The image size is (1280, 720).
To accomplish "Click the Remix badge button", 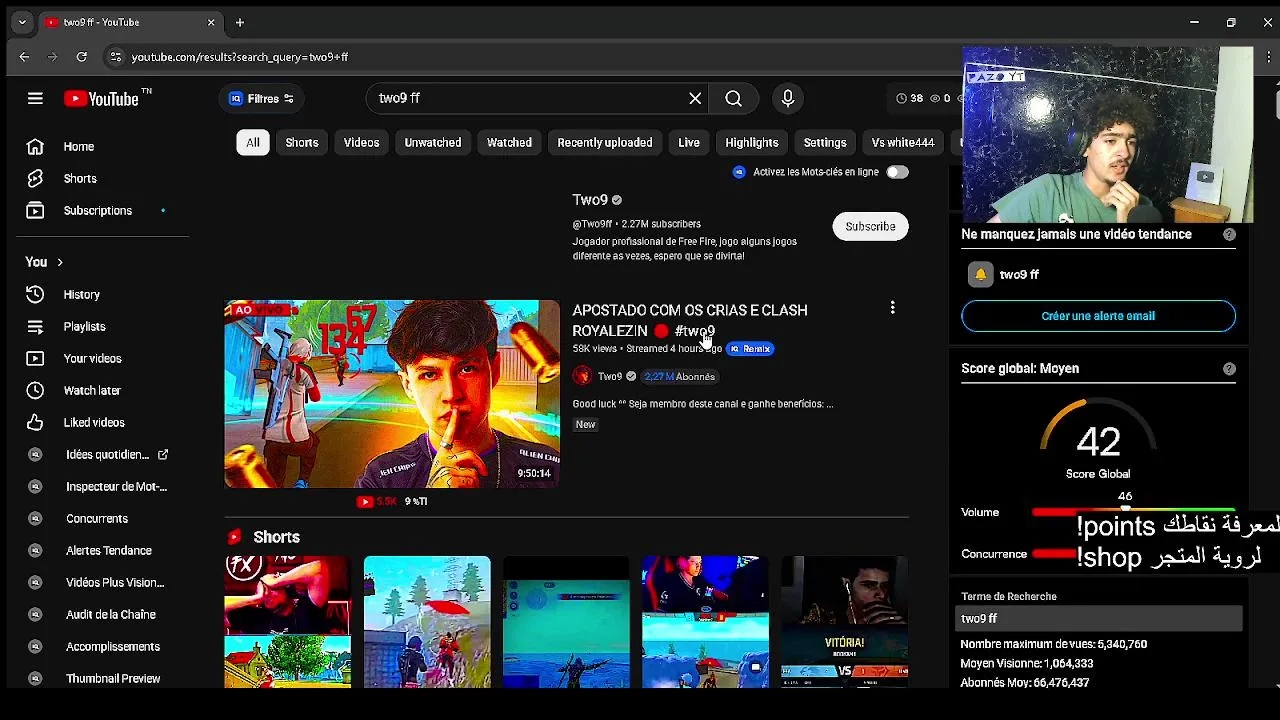I will click(x=751, y=349).
